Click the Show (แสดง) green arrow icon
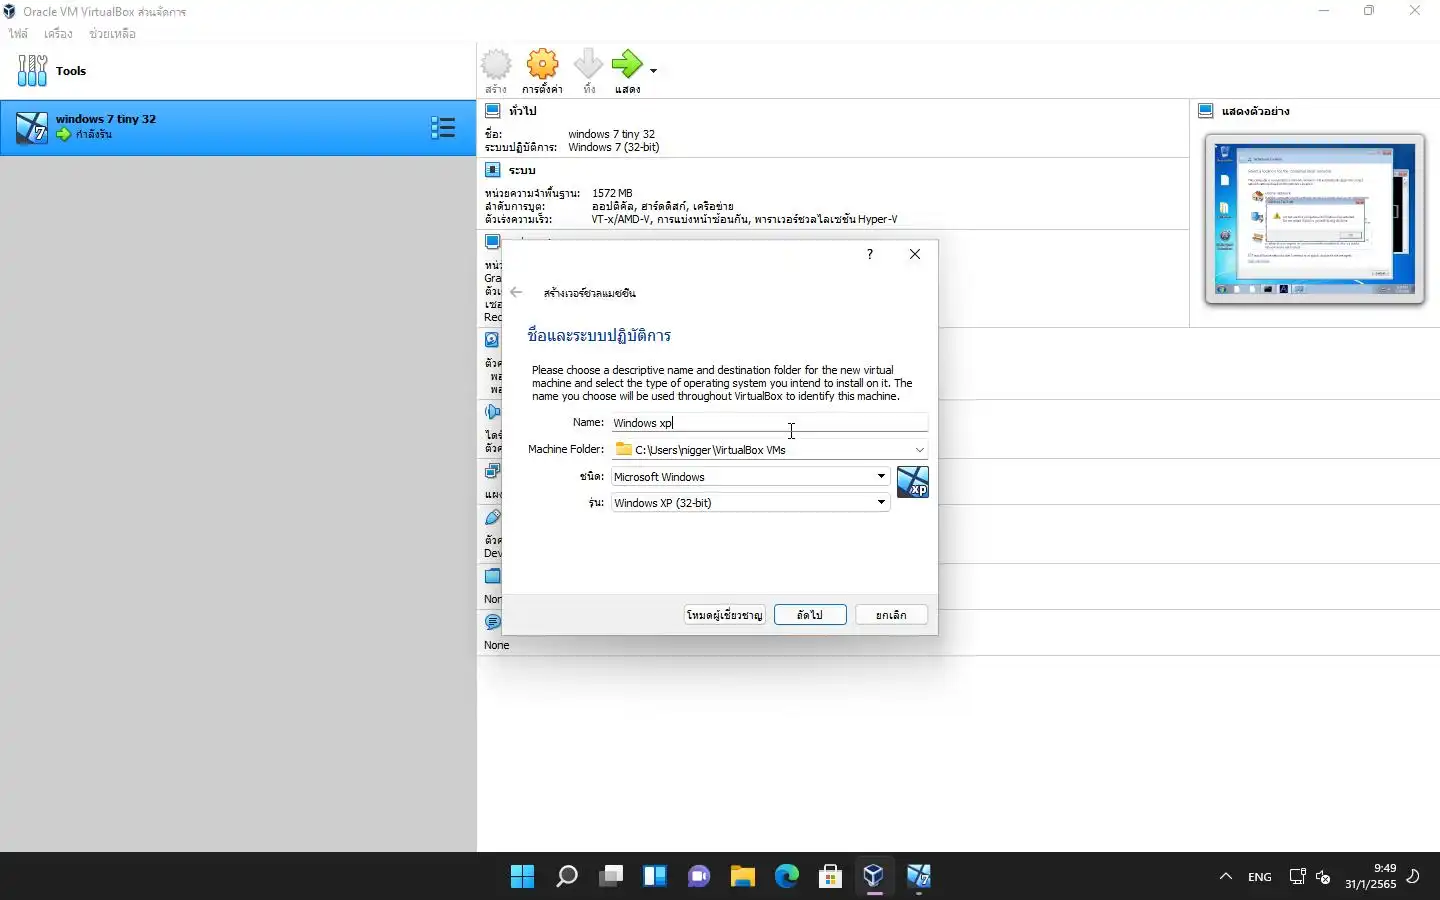1440x900 pixels. point(627,65)
